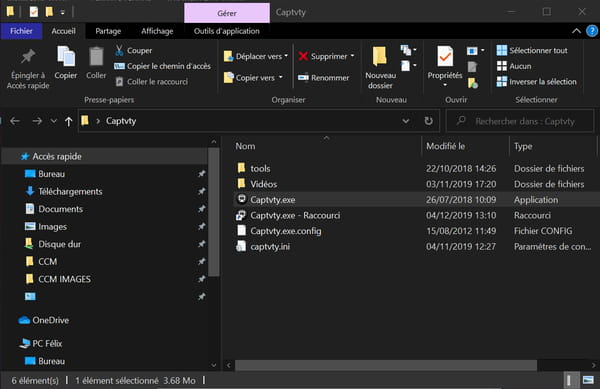Select the tools folder

pyautogui.click(x=260, y=168)
